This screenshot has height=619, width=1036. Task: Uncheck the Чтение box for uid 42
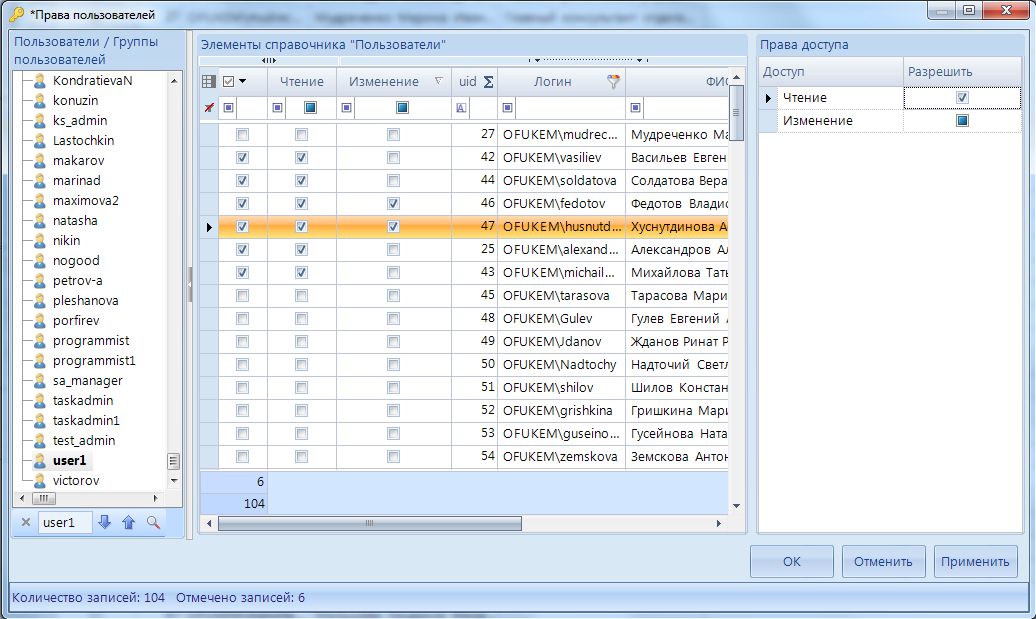[x=301, y=157]
